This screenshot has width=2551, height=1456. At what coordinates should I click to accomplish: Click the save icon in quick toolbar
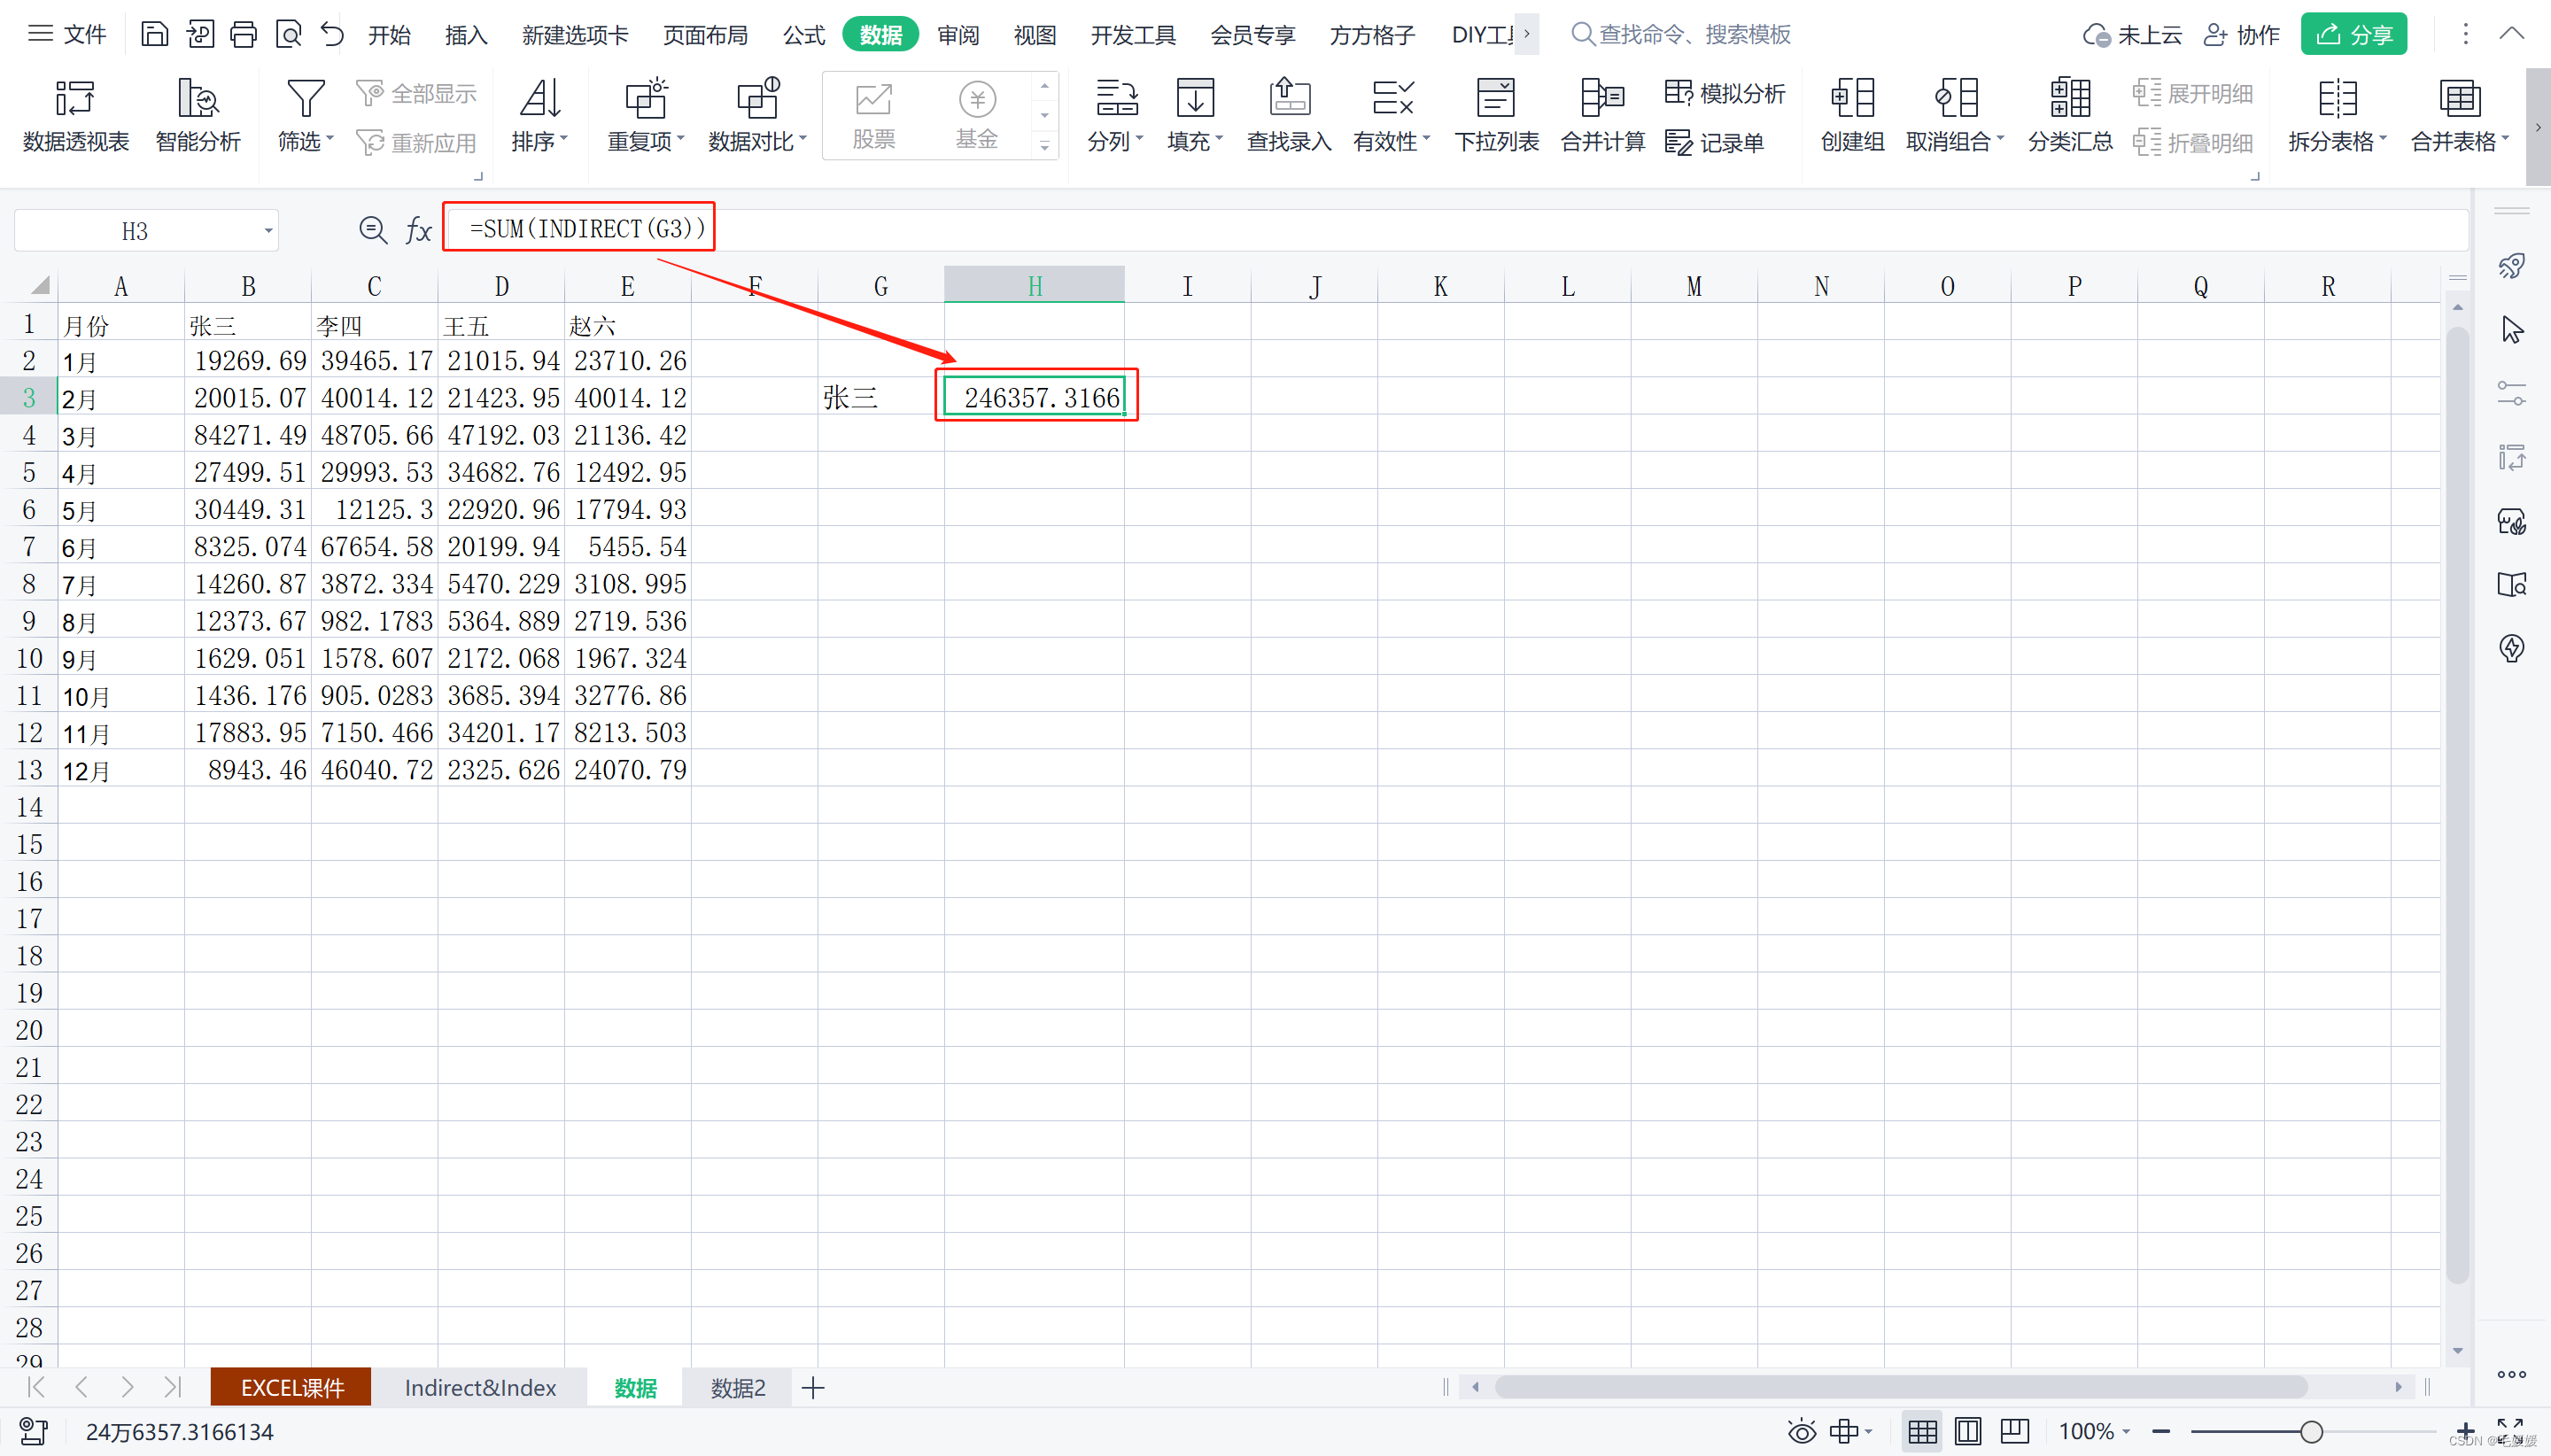point(154,34)
